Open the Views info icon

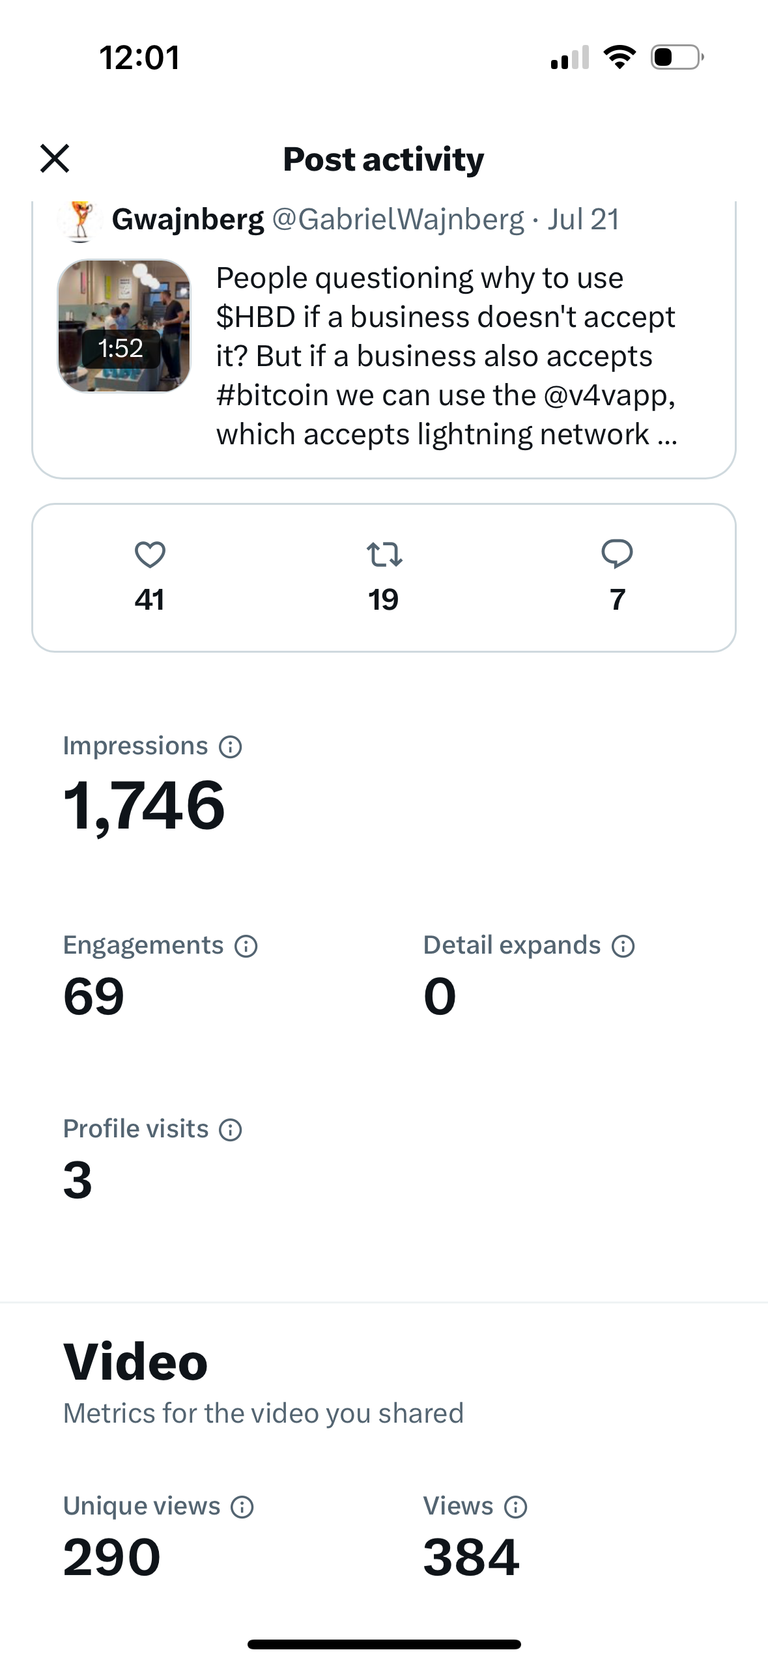coord(516,1507)
